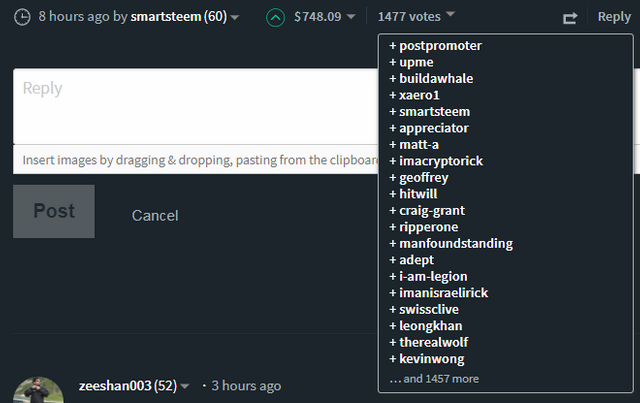Open payout details dropdown beside $748.09
This screenshot has width=640, height=403.
(351, 17)
